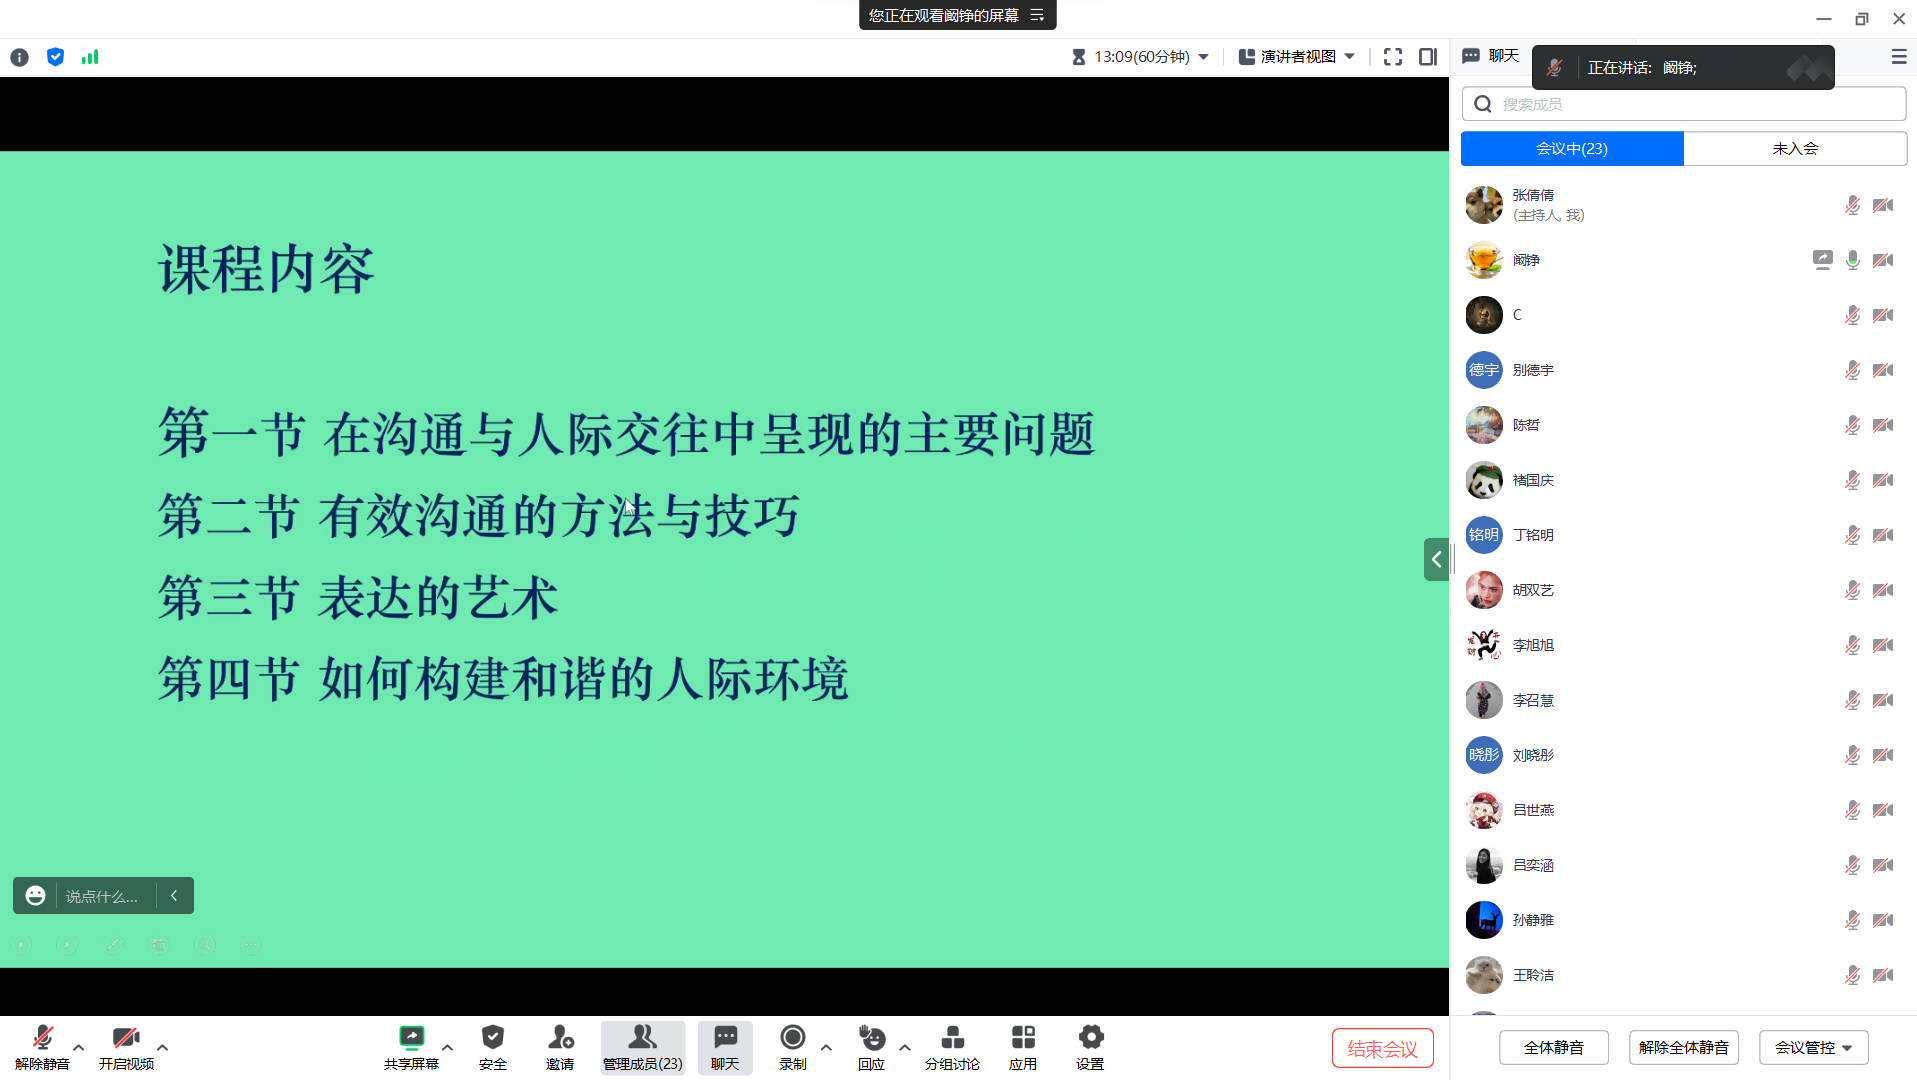Enter full screen mode icon
The image size is (1917, 1080).
click(x=1392, y=57)
